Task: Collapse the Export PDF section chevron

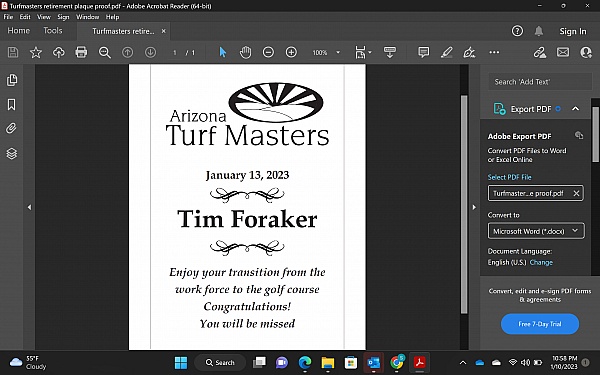Action: coord(575,109)
